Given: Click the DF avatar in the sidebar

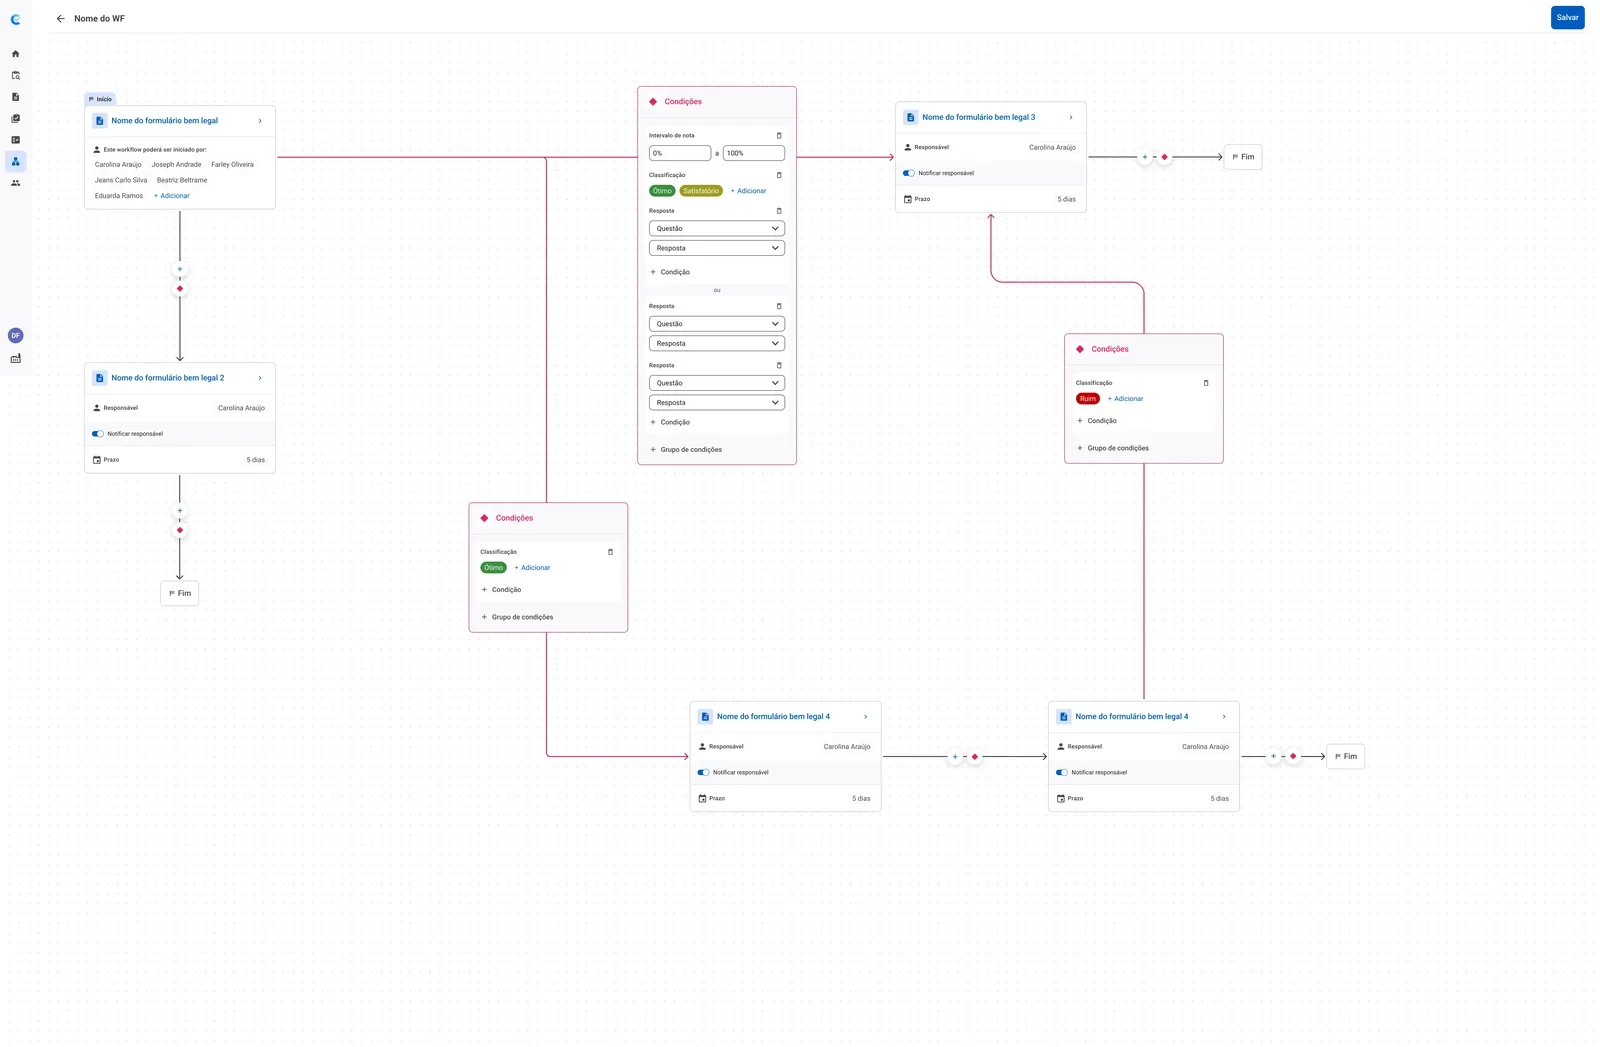Looking at the screenshot, I should [15, 335].
